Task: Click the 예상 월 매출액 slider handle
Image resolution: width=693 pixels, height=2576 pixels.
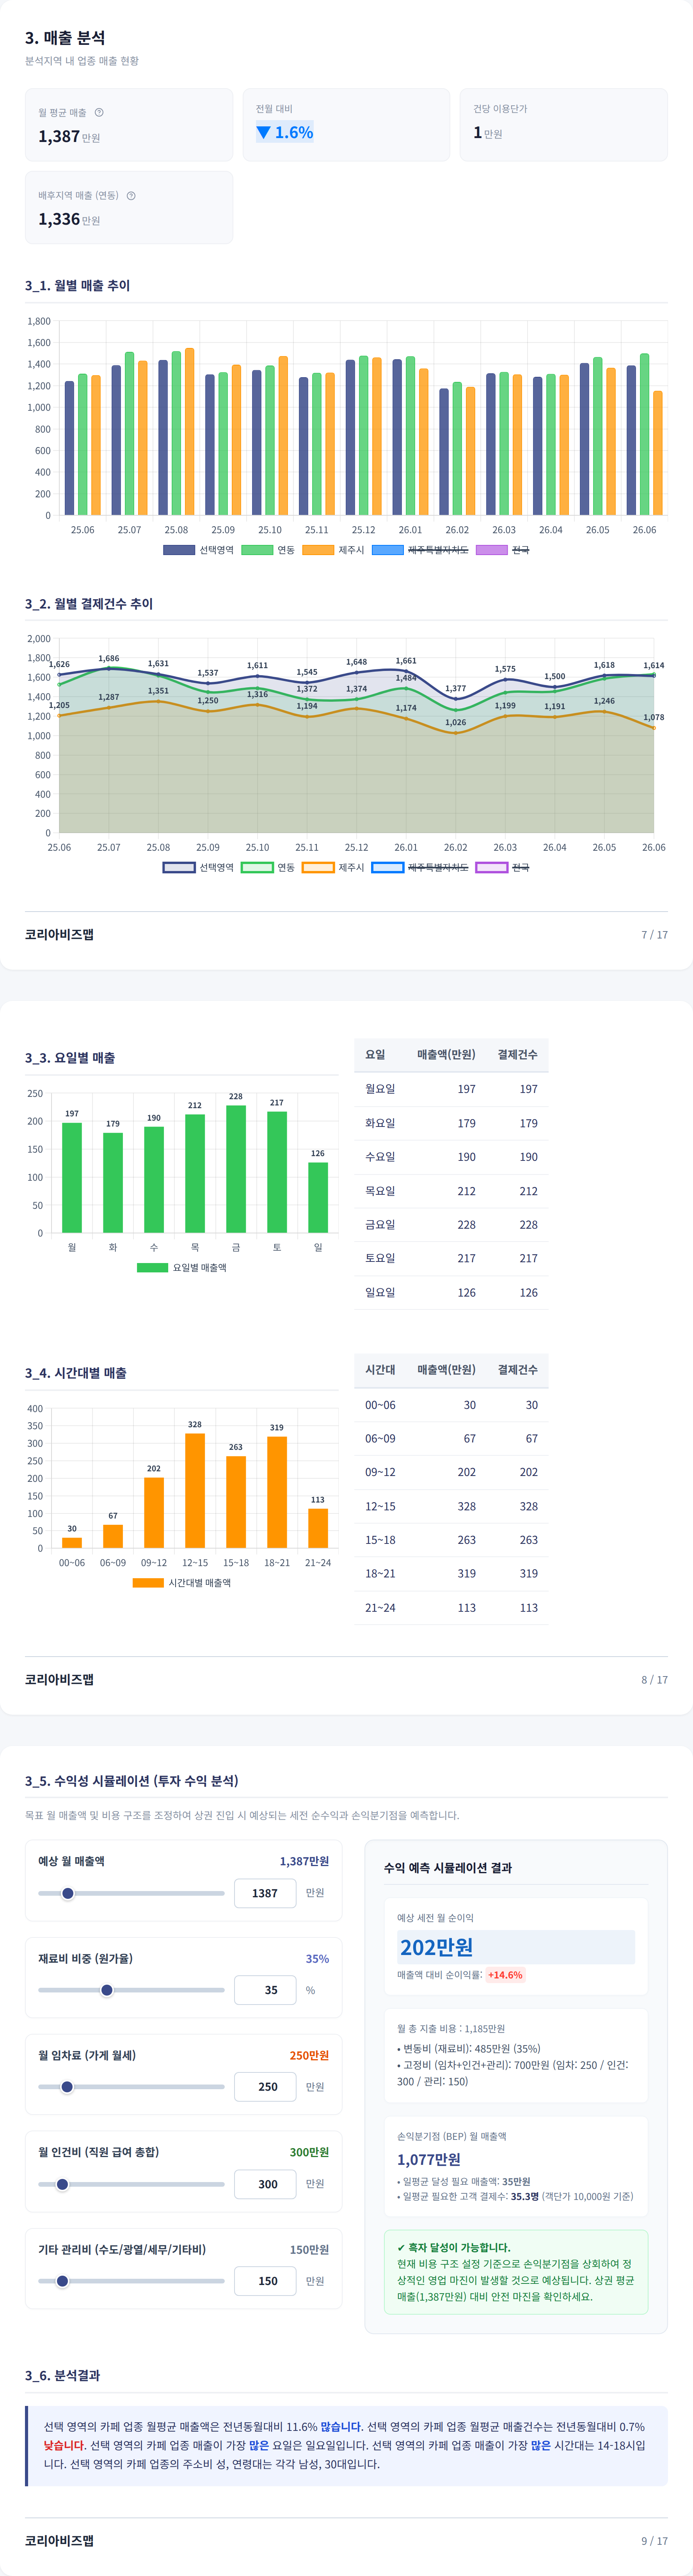Action: pyautogui.click(x=68, y=1893)
